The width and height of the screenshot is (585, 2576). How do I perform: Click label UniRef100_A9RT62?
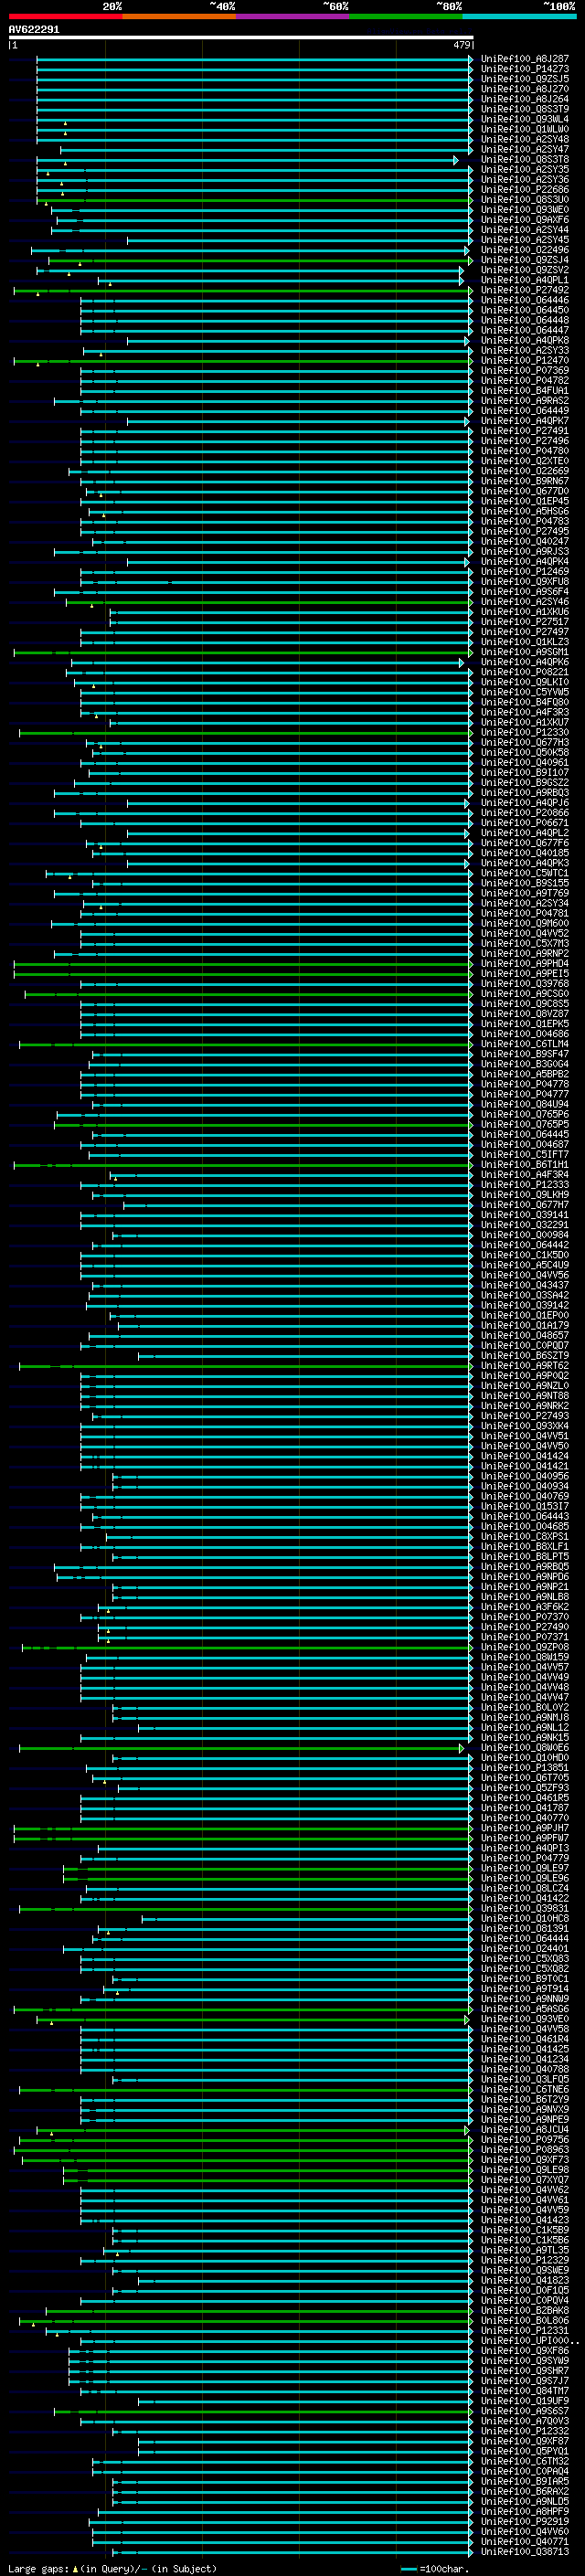(525, 1366)
